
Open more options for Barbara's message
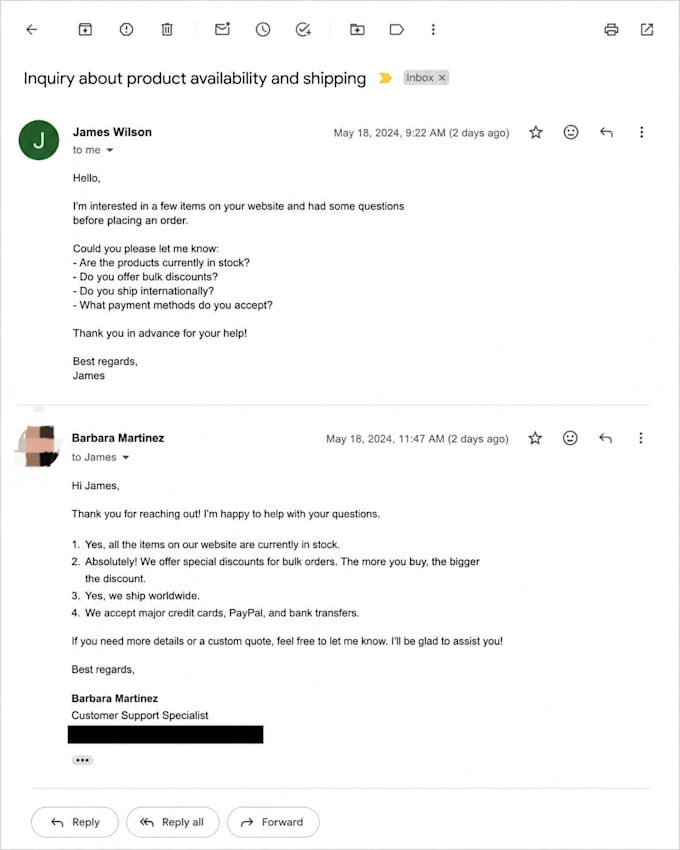click(x=640, y=438)
